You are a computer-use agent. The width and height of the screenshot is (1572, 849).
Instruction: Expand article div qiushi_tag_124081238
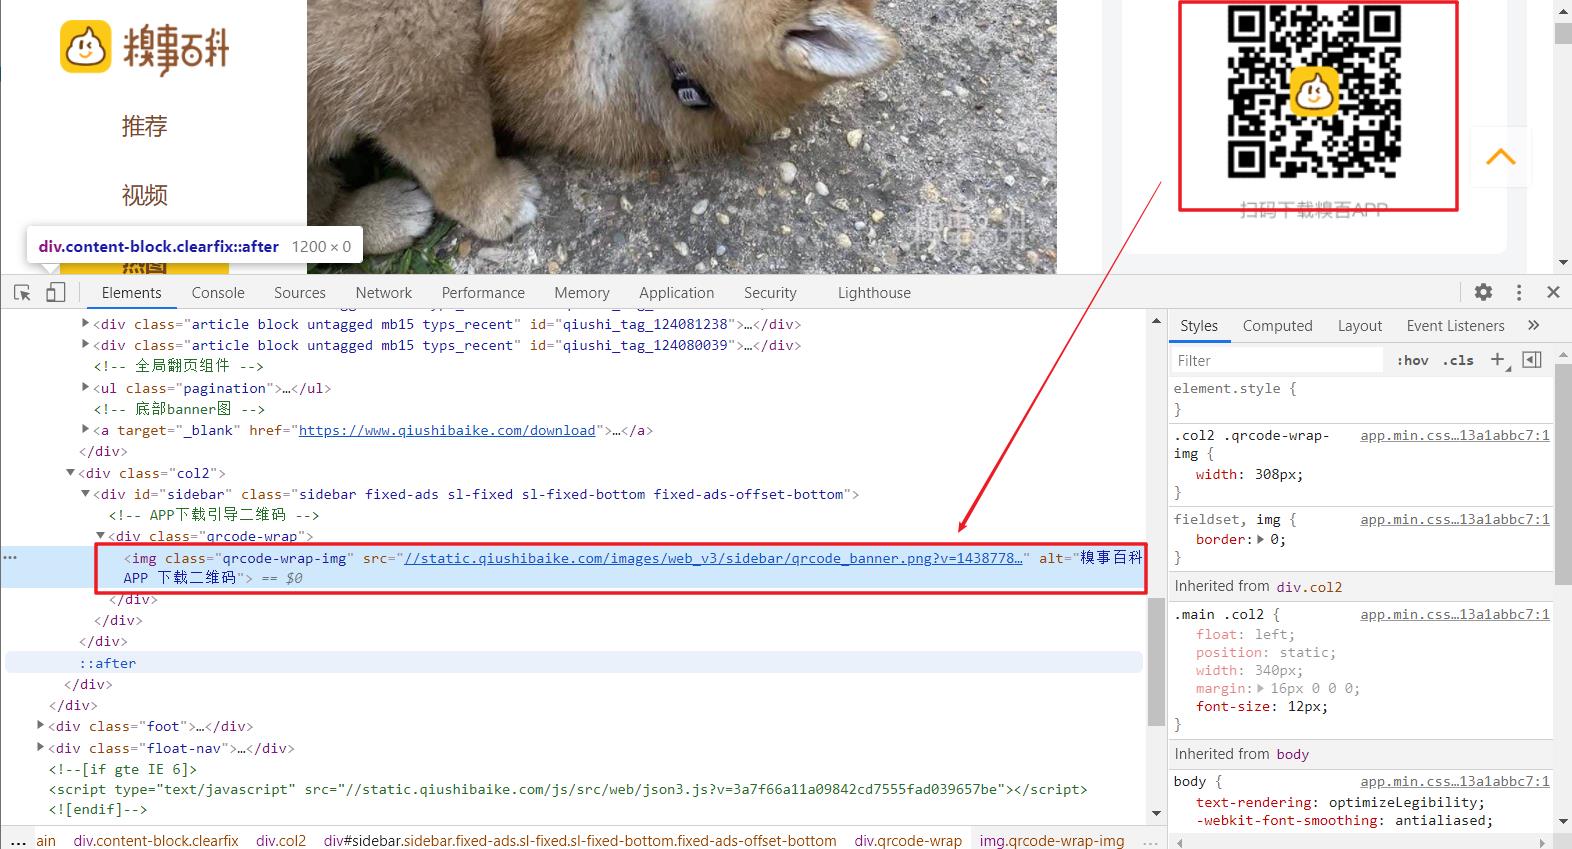pyautogui.click(x=85, y=324)
